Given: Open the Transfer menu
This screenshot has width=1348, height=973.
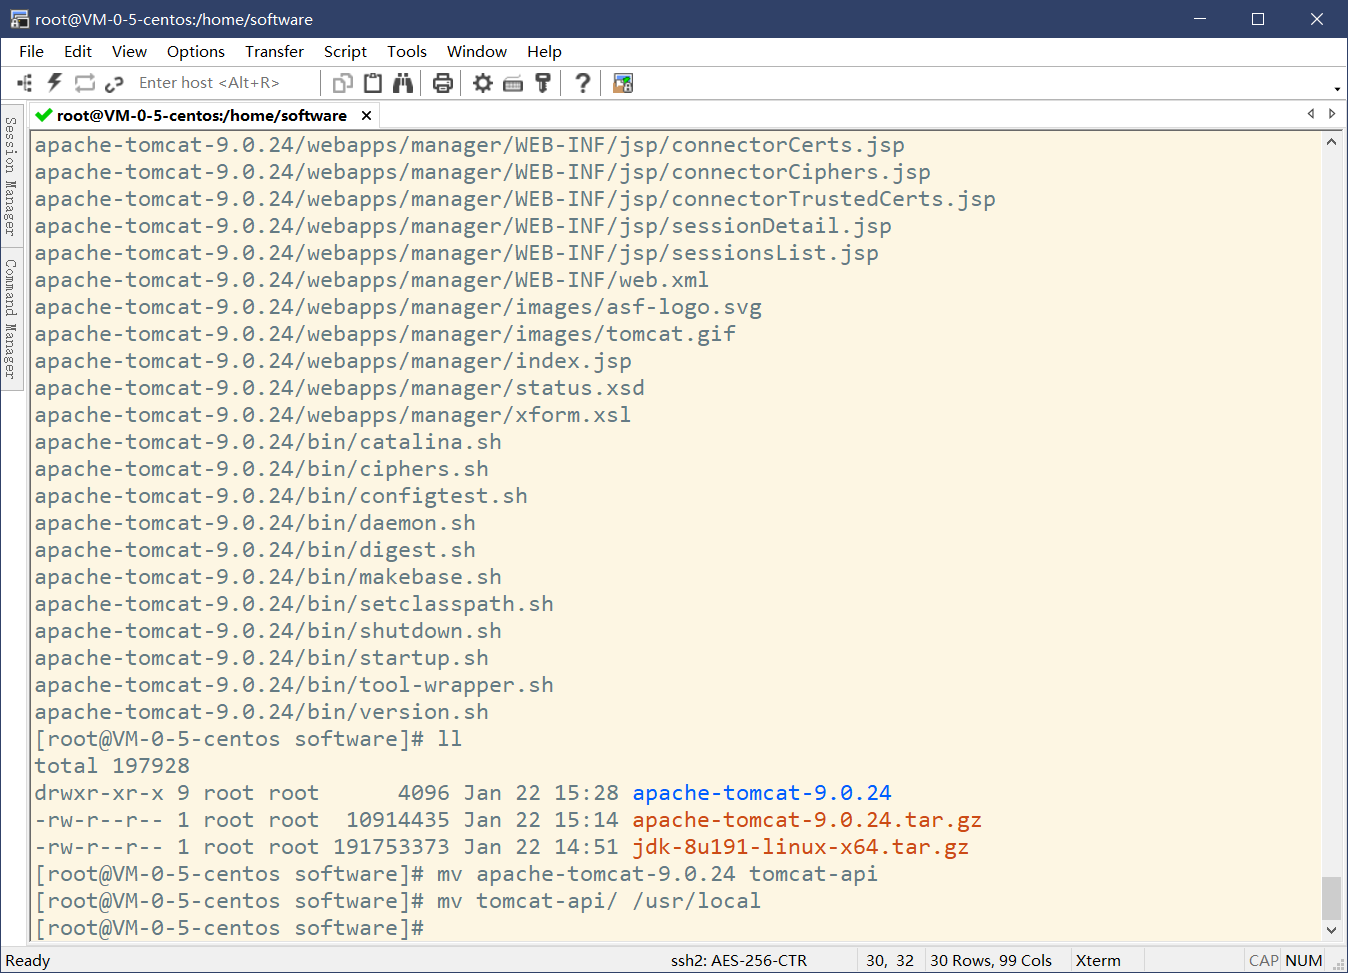Looking at the screenshot, I should [x=274, y=51].
